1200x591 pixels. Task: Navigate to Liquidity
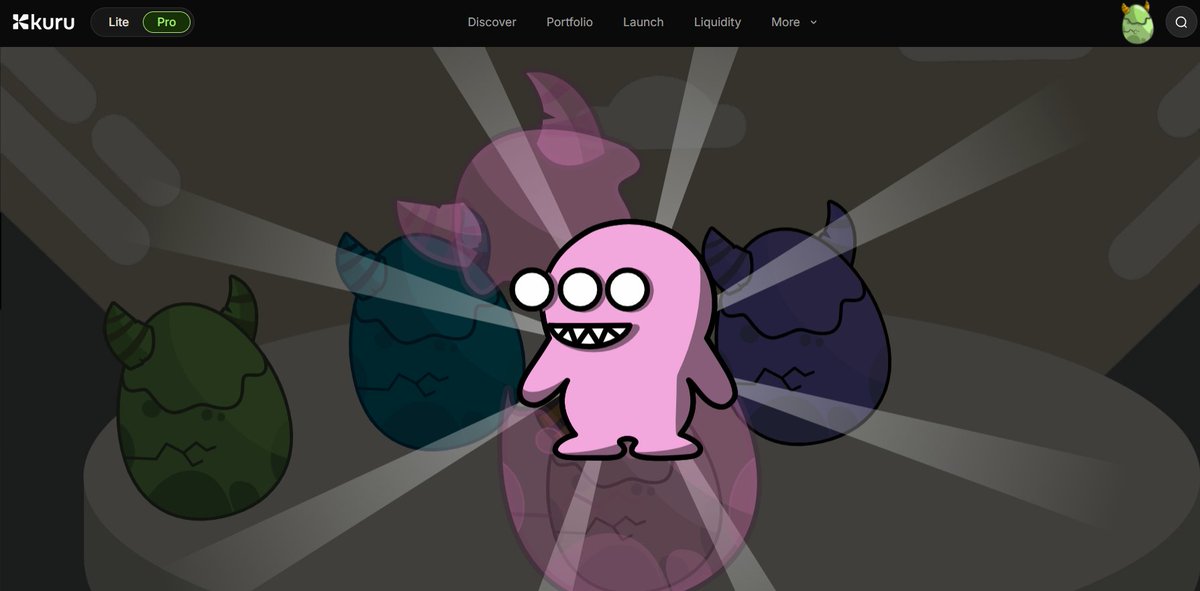[717, 22]
